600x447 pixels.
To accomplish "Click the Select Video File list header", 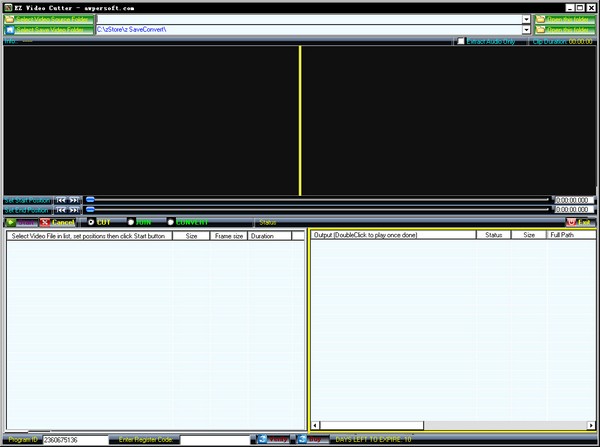I will (90, 236).
